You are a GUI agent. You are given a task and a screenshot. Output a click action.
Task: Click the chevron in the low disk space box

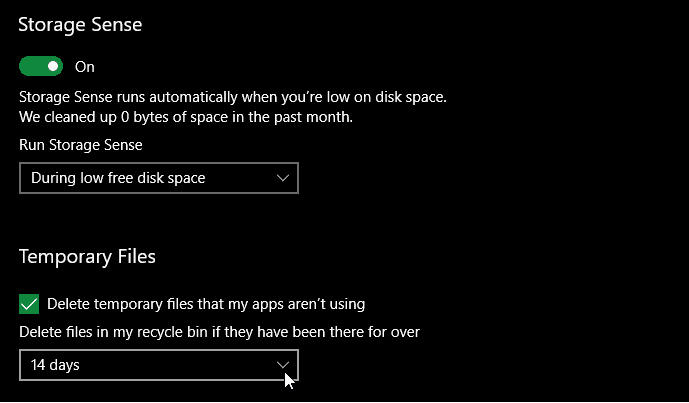click(x=283, y=178)
